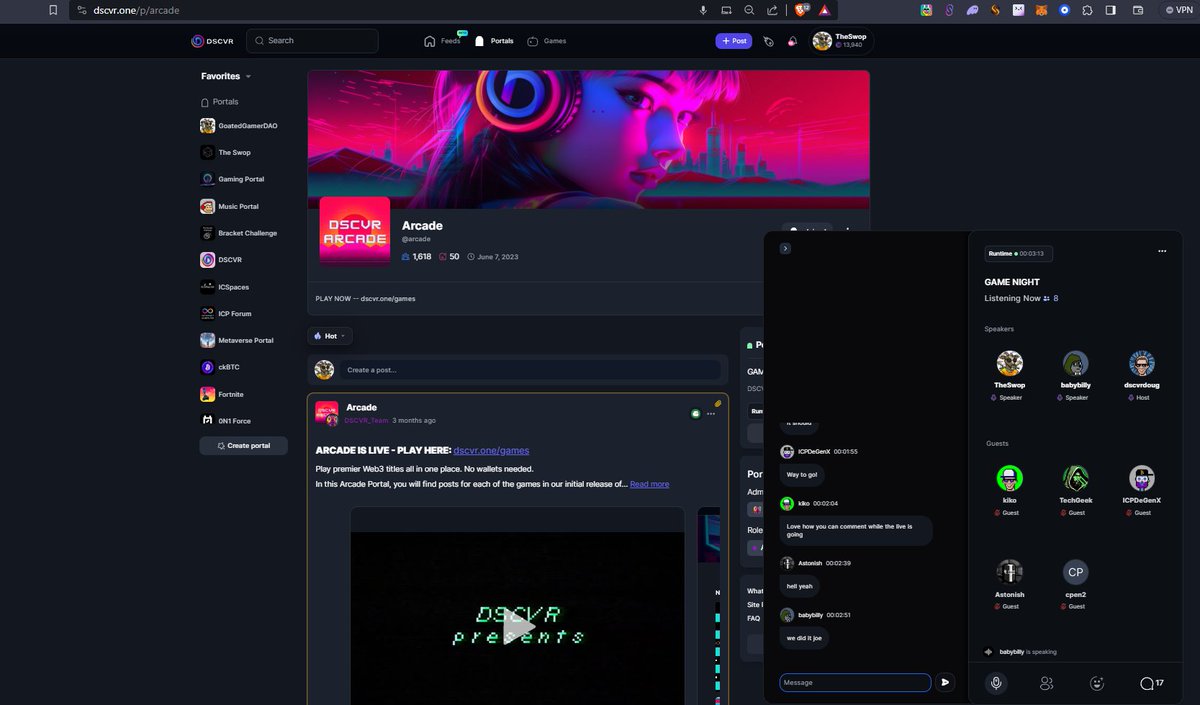This screenshot has width=1200, height=705.
Task: Send the chat message arrow button
Action: [x=945, y=683]
